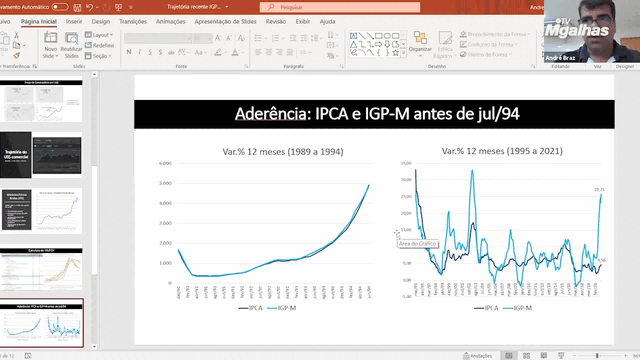This screenshot has width=640, height=360.
Task: Open the Transições tab
Action: (133, 22)
